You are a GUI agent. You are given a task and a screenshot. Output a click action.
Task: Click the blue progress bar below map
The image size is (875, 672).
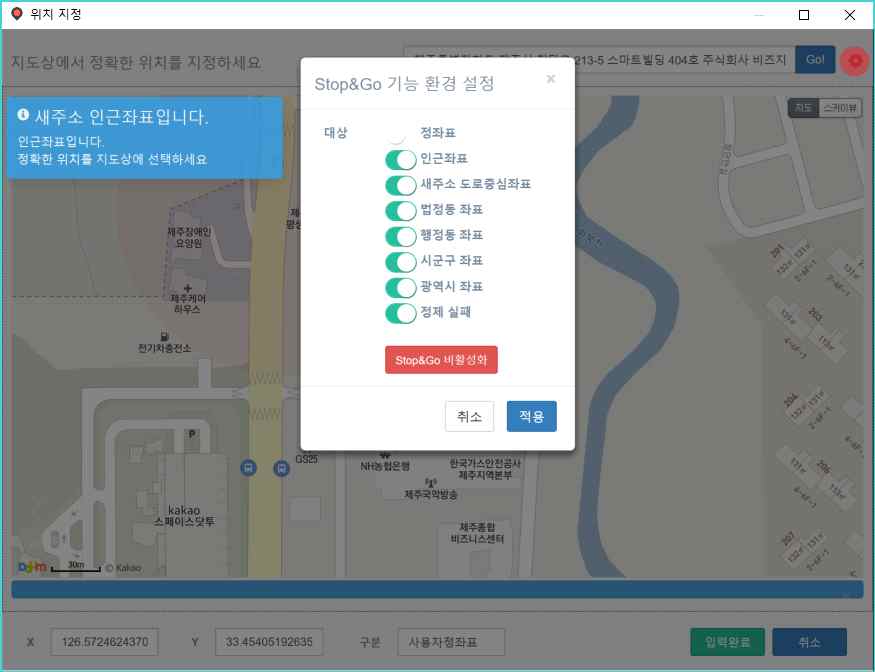click(x=438, y=589)
